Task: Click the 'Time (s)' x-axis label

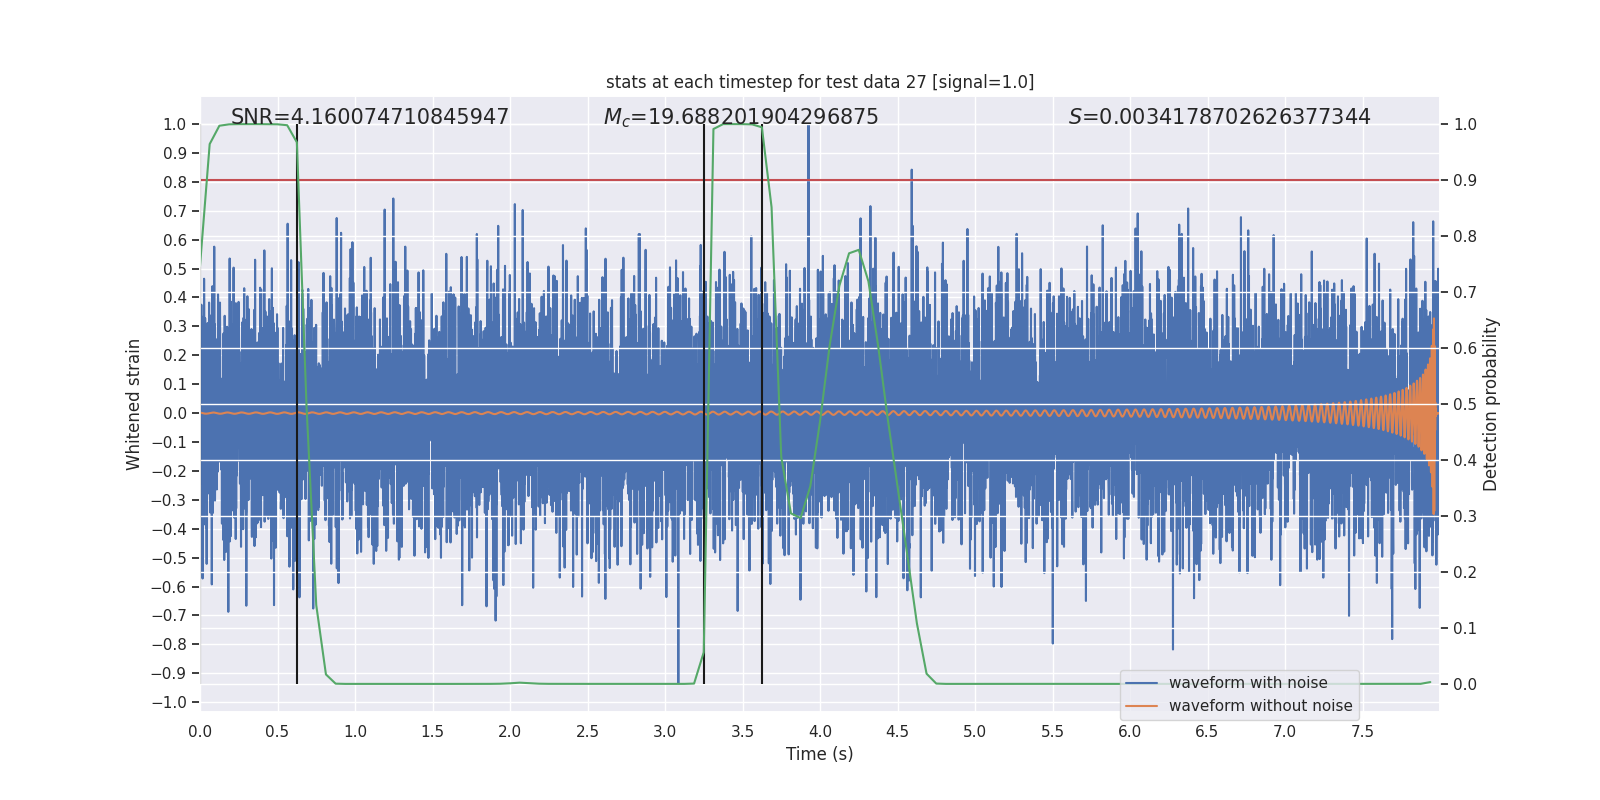Action: (x=820, y=754)
